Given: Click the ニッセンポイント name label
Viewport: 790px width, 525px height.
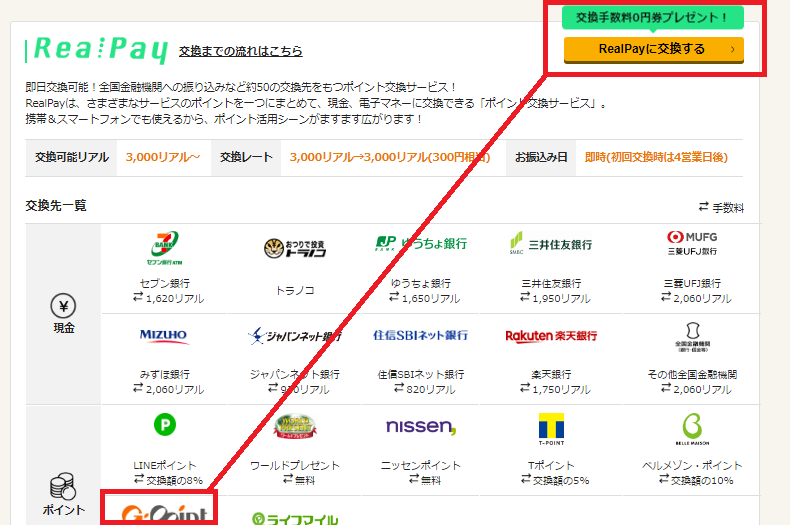Looking at the screenshot, I should (x=421, y=465).
